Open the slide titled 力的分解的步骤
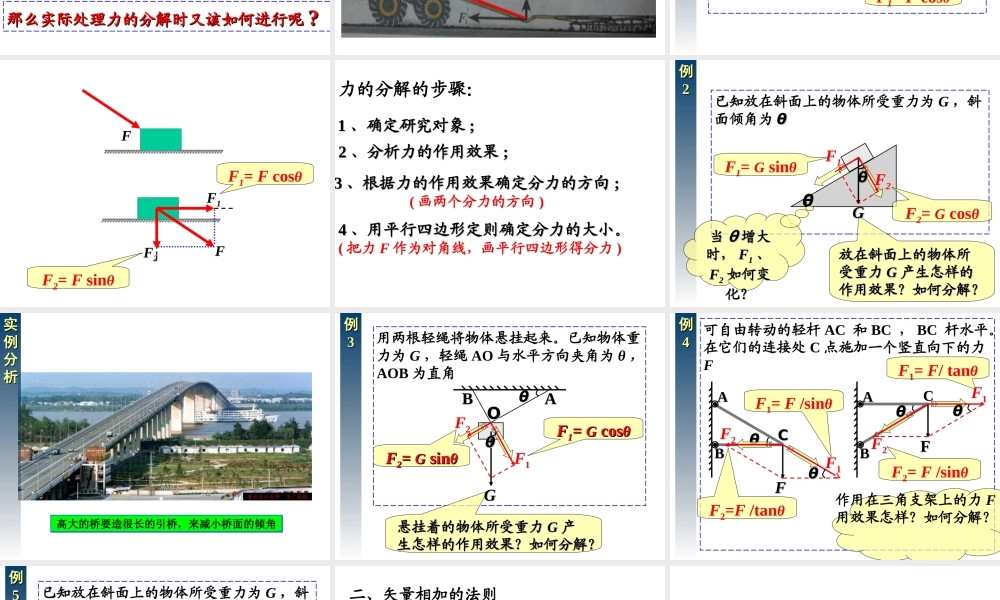This screenshot has width=1000, height=600. pyautogui.click(x=499, y=183)
